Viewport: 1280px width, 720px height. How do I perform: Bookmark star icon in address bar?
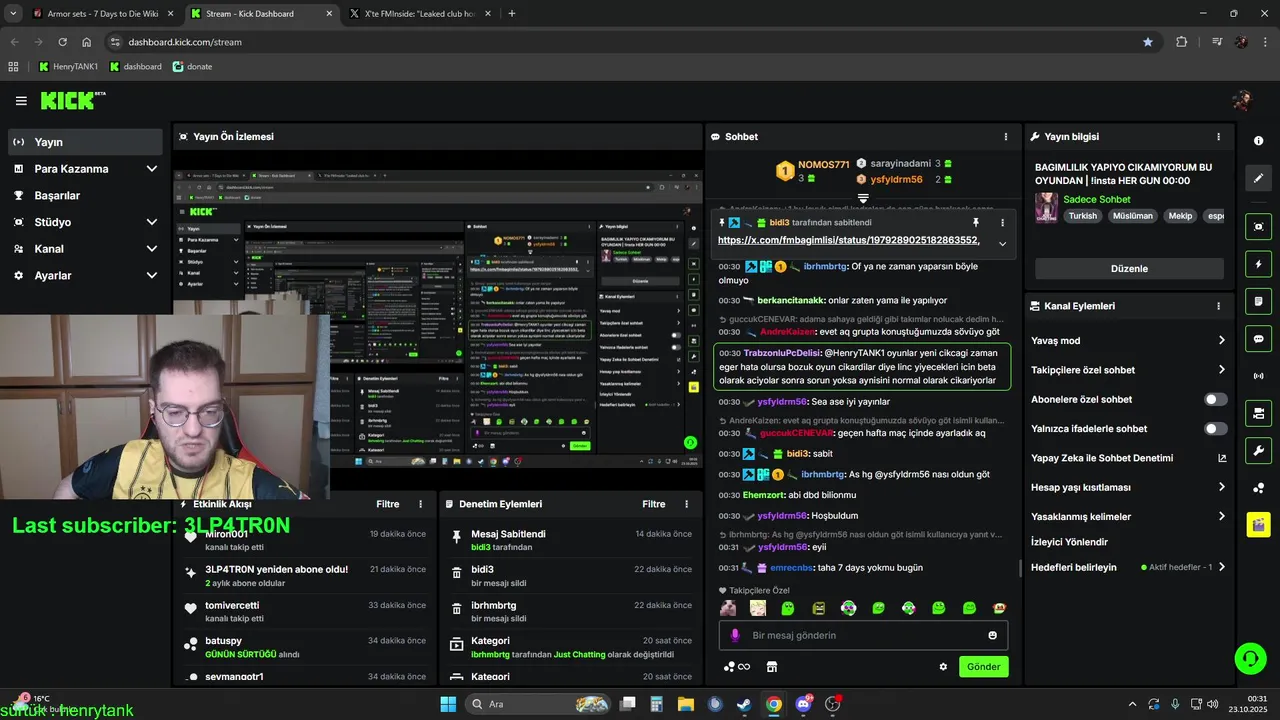pyautogui.click(x=1147, y=42)
